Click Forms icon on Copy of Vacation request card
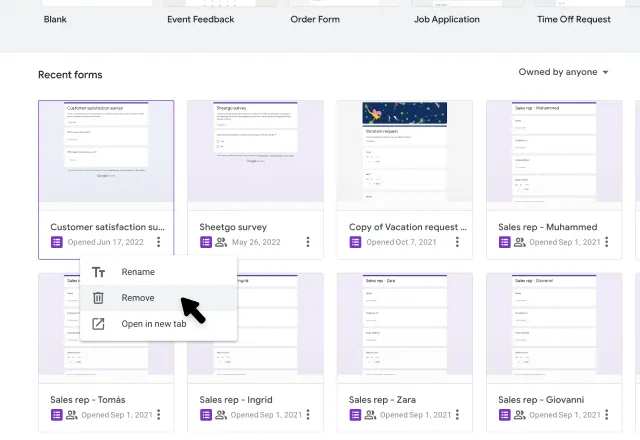This screenshot has height=440, width=640. click(355, 242)
